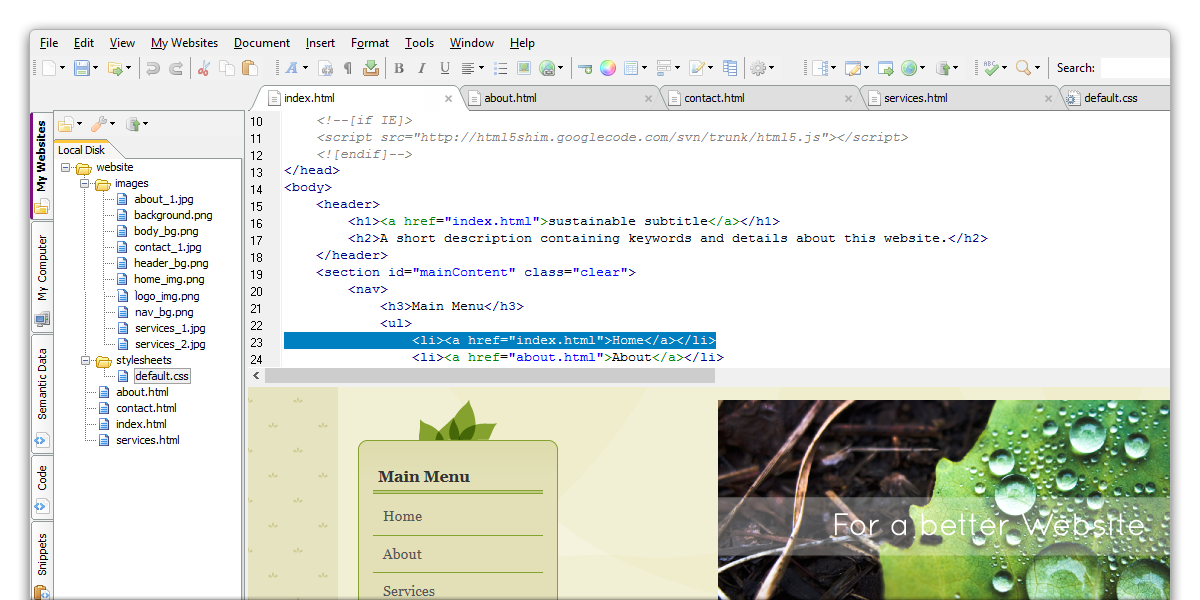The width and height of the screenshot is (1200, 600).
Task: Collapse the images folder in the file tree
Action: click(83, 183)
